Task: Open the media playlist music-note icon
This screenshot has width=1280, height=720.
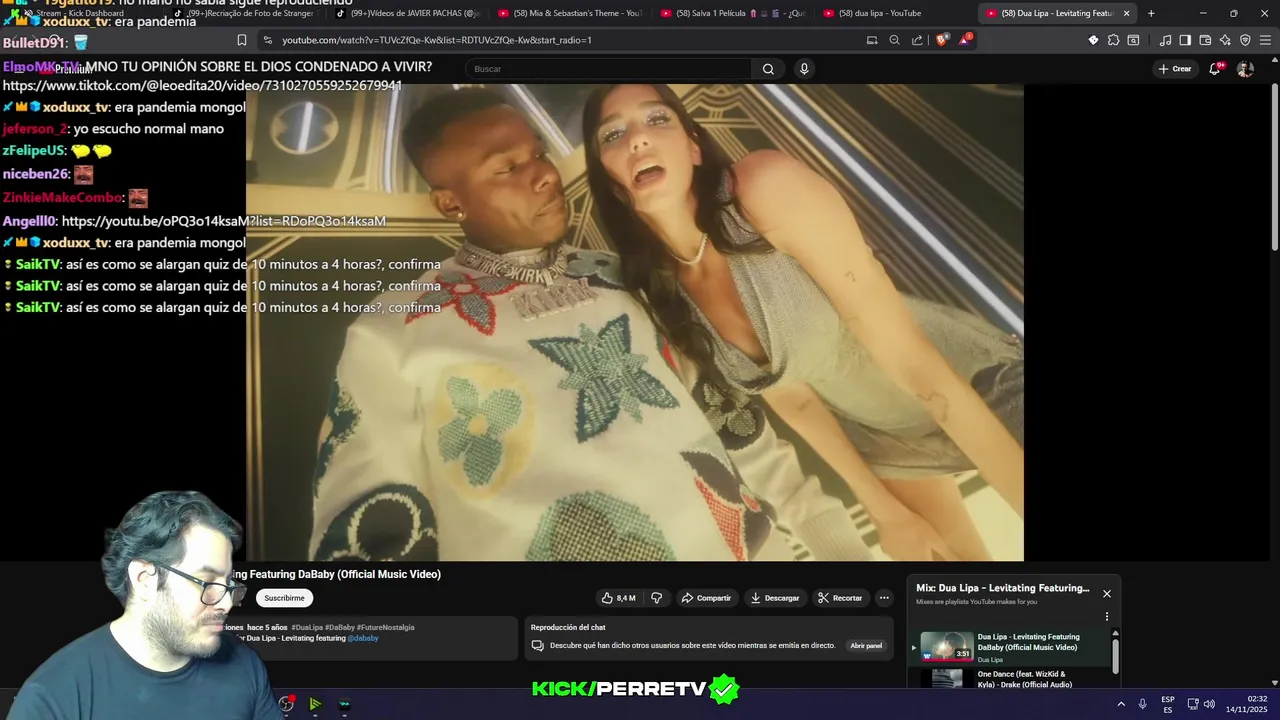Action: coord(1165,40)
